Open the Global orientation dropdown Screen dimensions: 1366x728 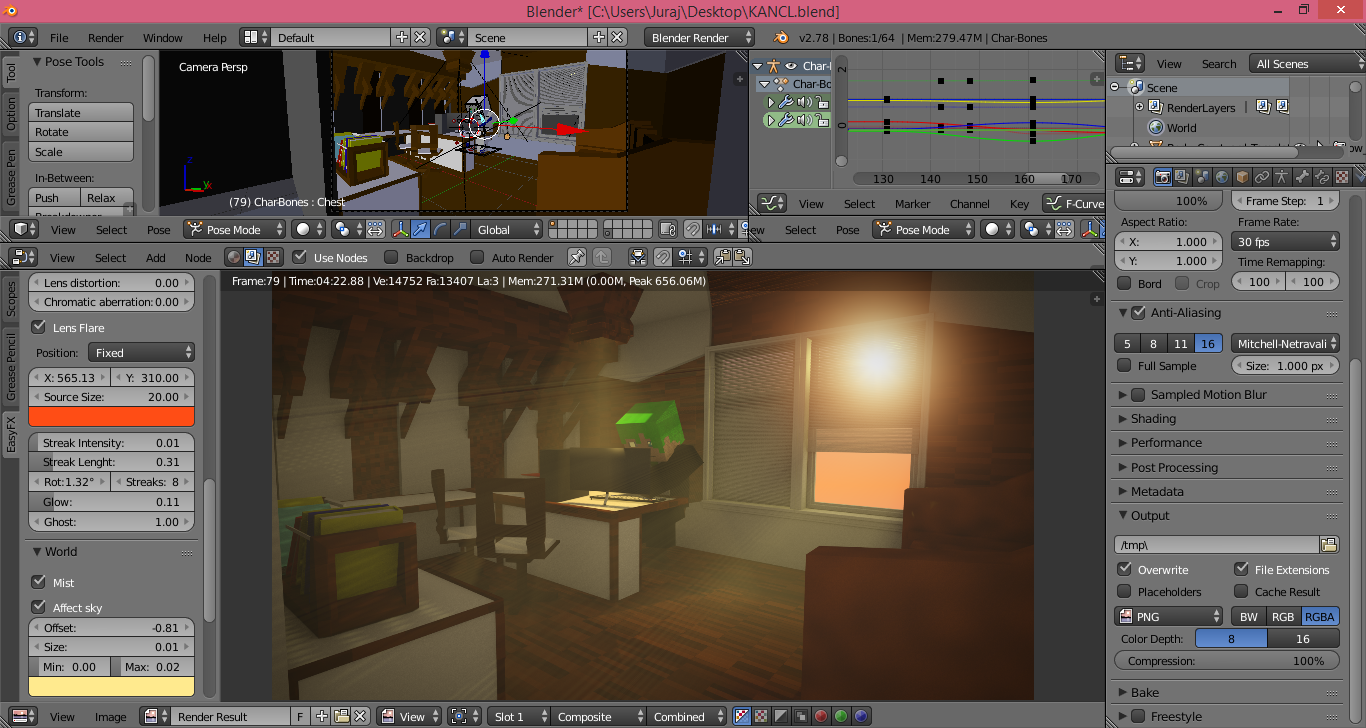(x=505, y=229)
